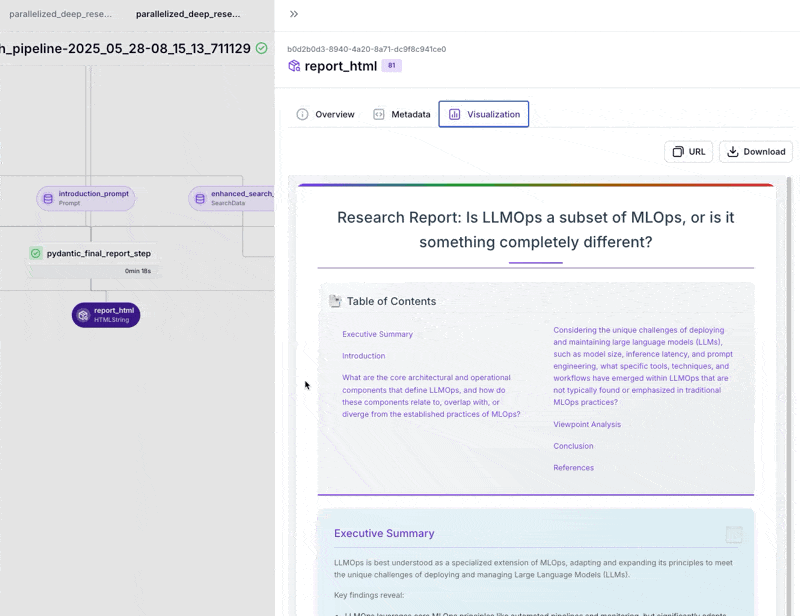The width and height of the screenshot is (800, 616).
Task: Navigate to the Conclusion link
Action: (x=573, y=446)
